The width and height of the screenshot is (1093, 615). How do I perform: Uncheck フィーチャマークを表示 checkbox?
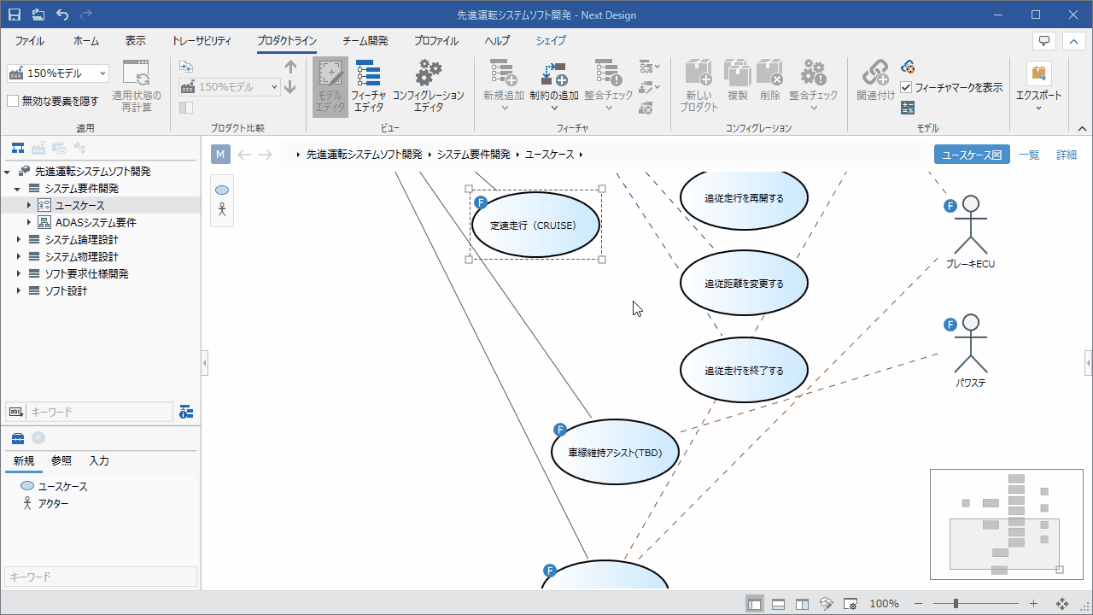(x=906, y=88)
